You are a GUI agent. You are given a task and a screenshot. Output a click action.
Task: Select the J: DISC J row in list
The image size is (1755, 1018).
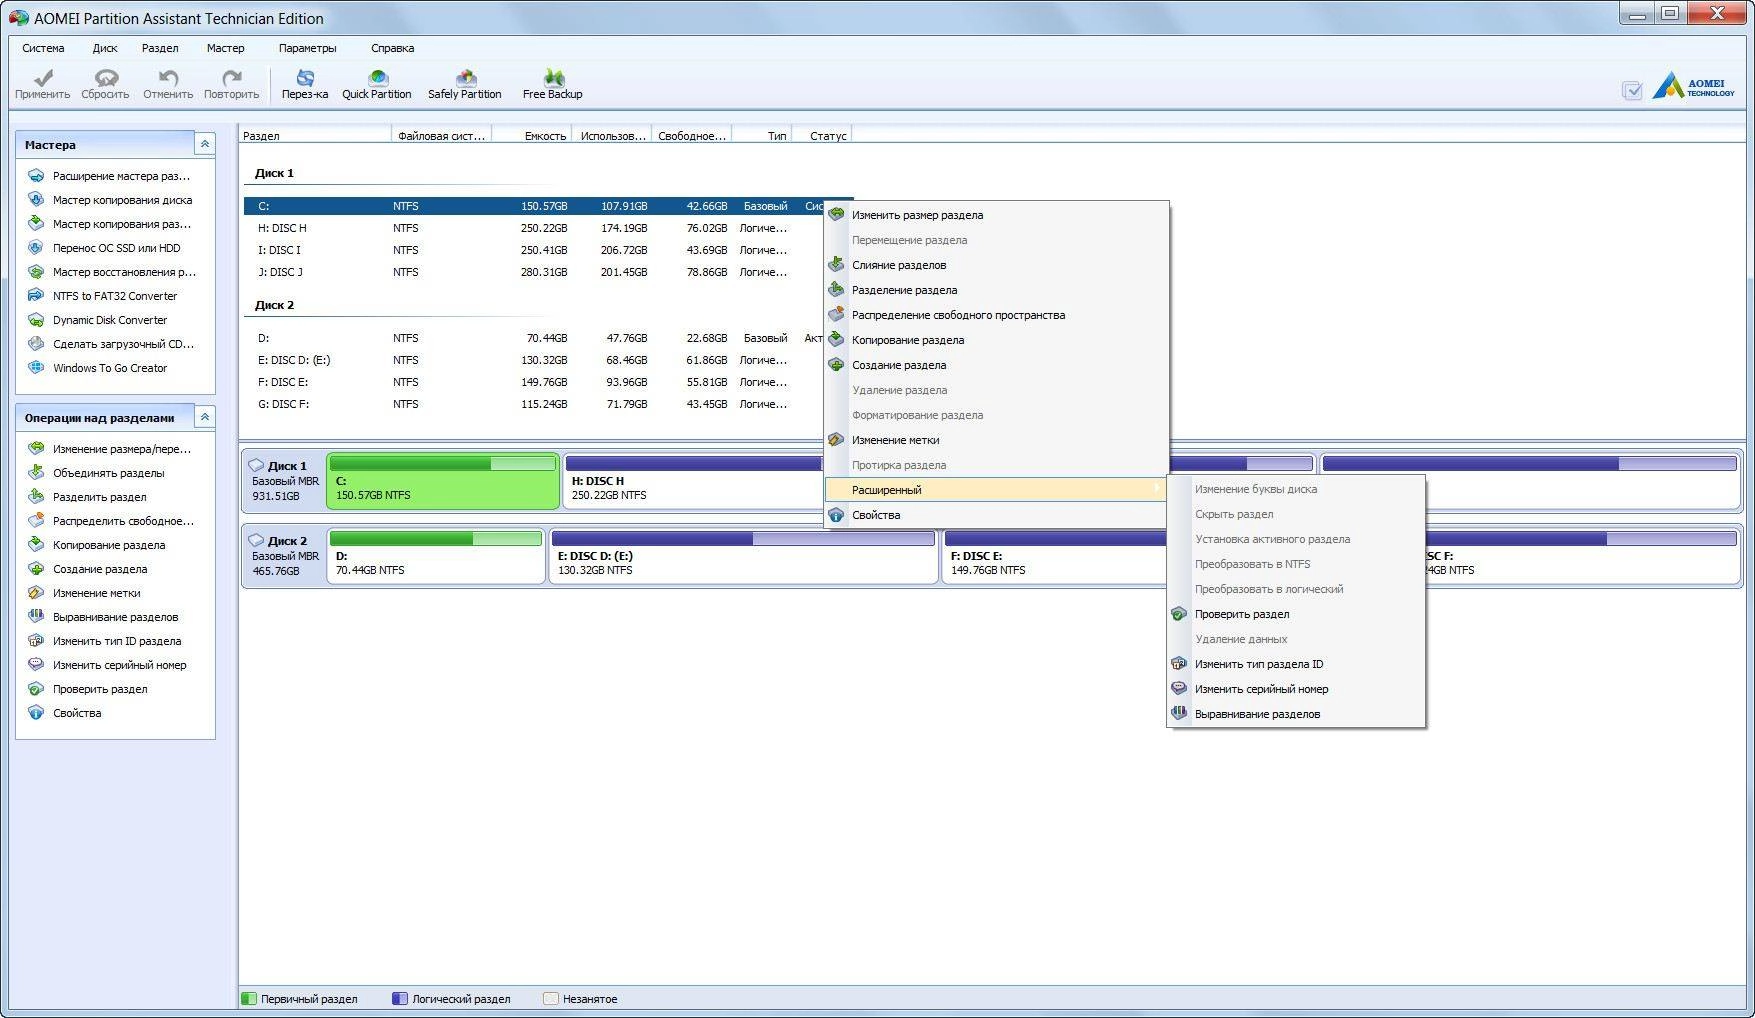(548, 272)
